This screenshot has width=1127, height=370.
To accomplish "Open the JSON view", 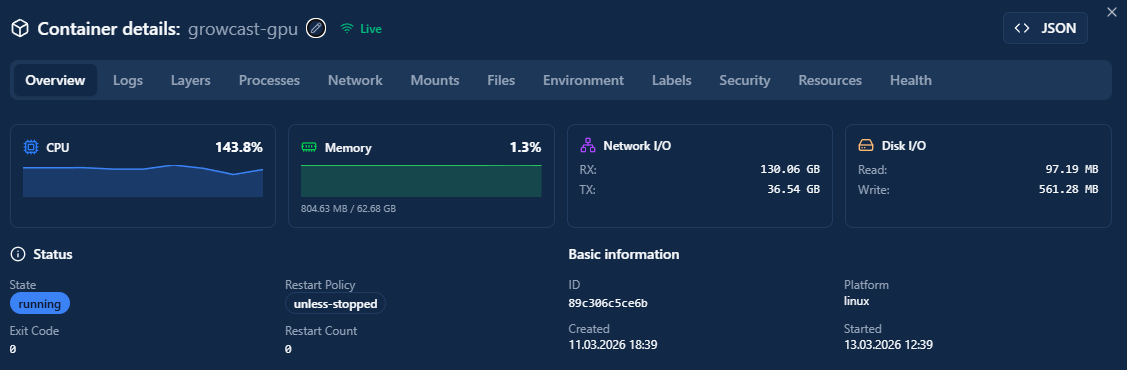I will click(1045, 29).
